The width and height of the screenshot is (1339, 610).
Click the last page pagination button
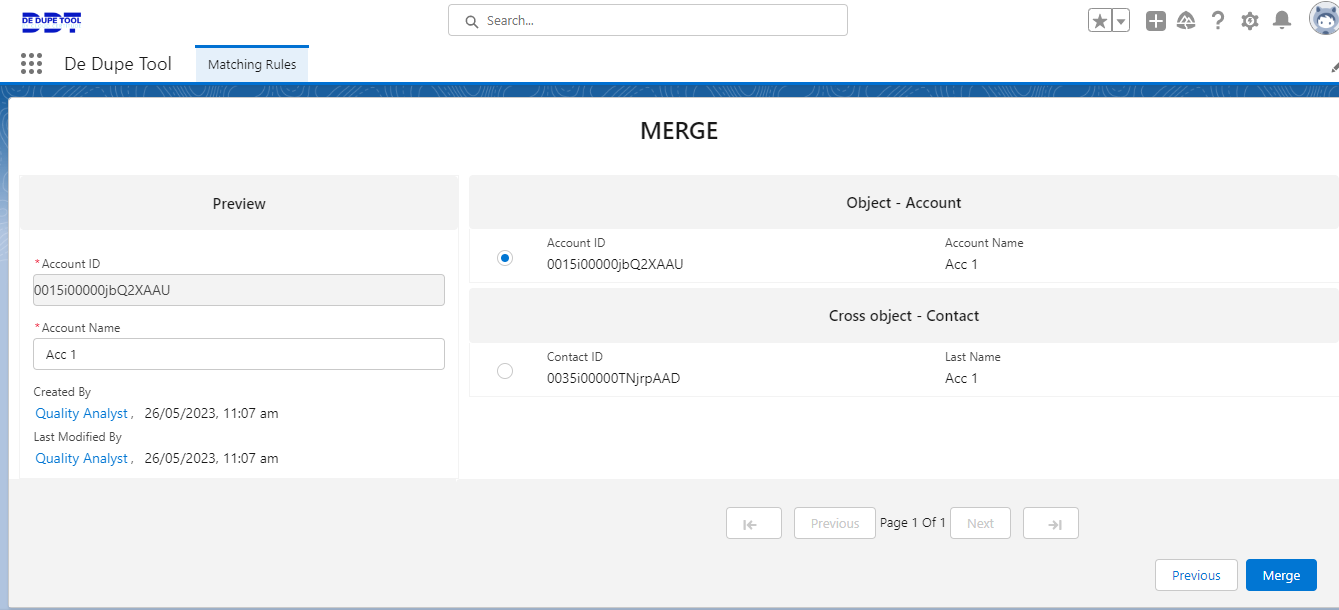click(x=1050, y=523)
